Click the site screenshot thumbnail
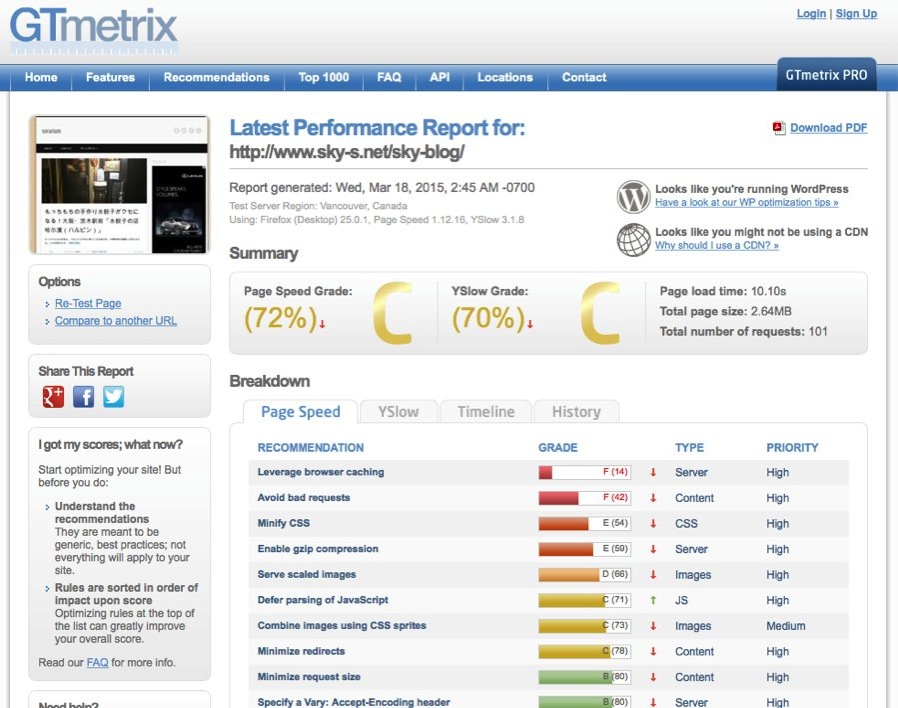 click(120, 184)
